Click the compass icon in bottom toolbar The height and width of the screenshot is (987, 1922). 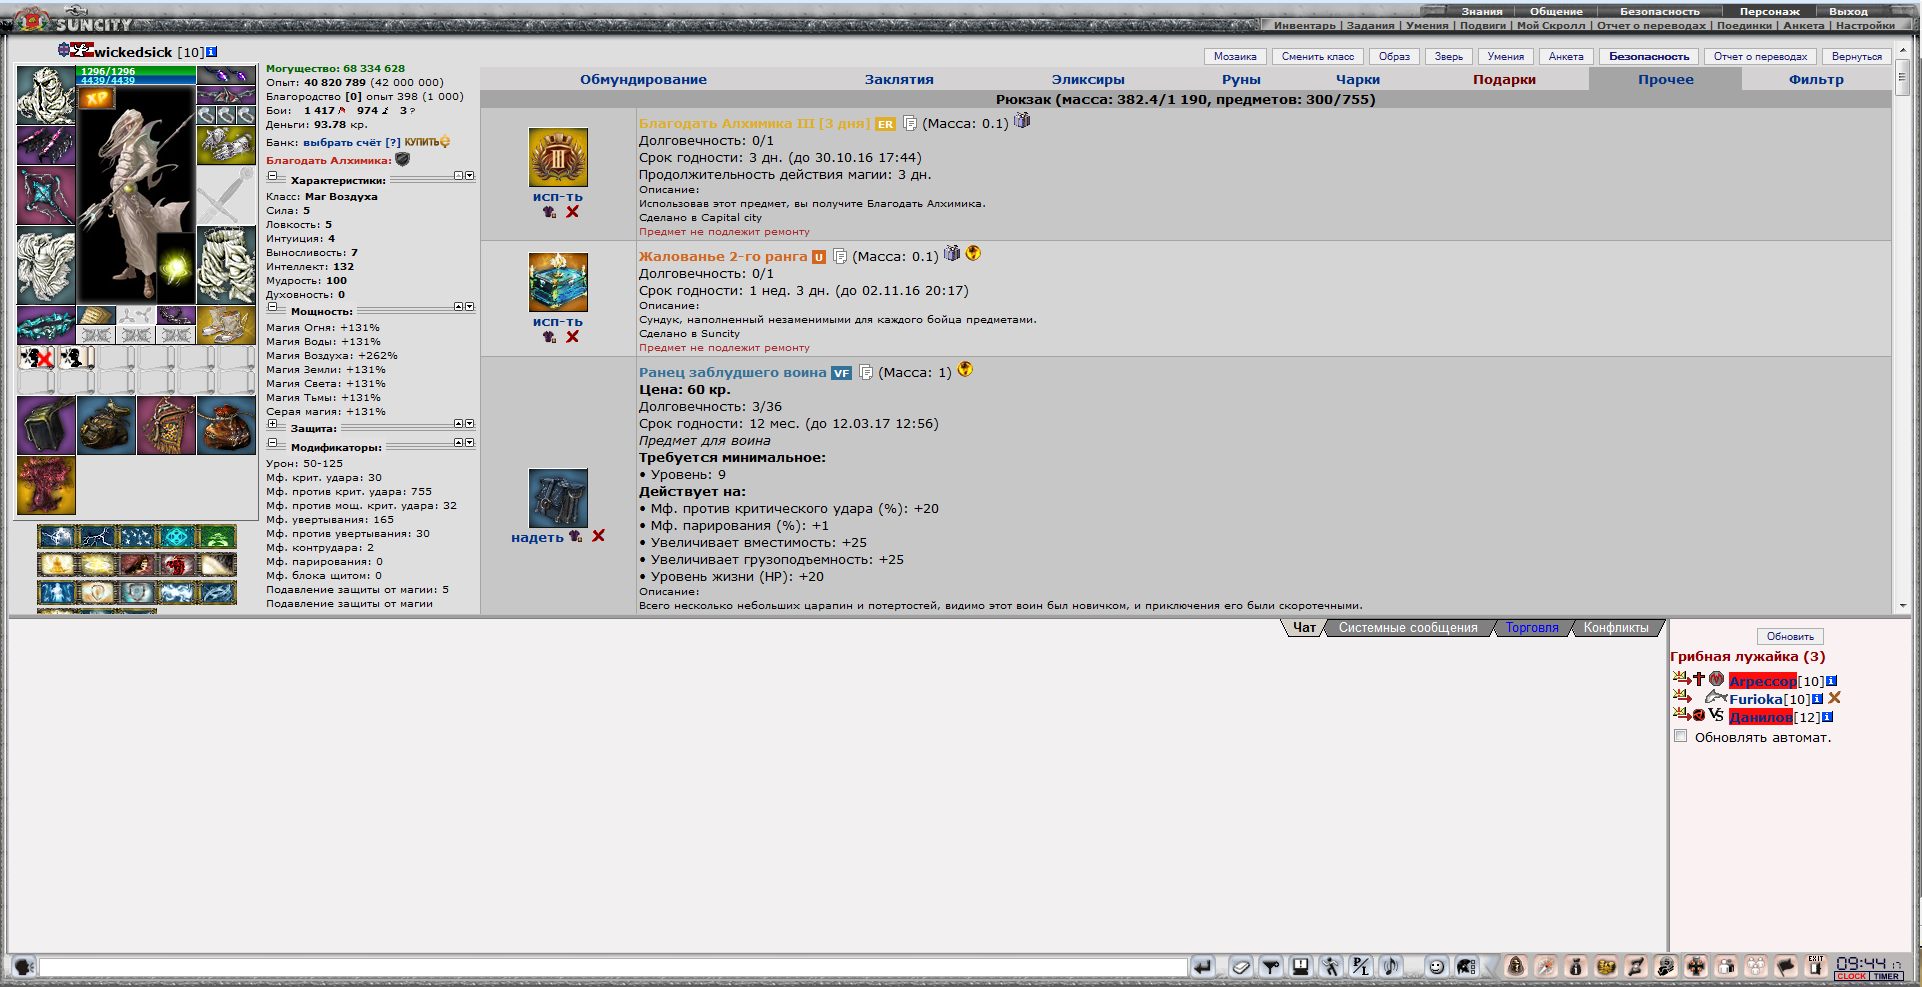click(1546, 966)
